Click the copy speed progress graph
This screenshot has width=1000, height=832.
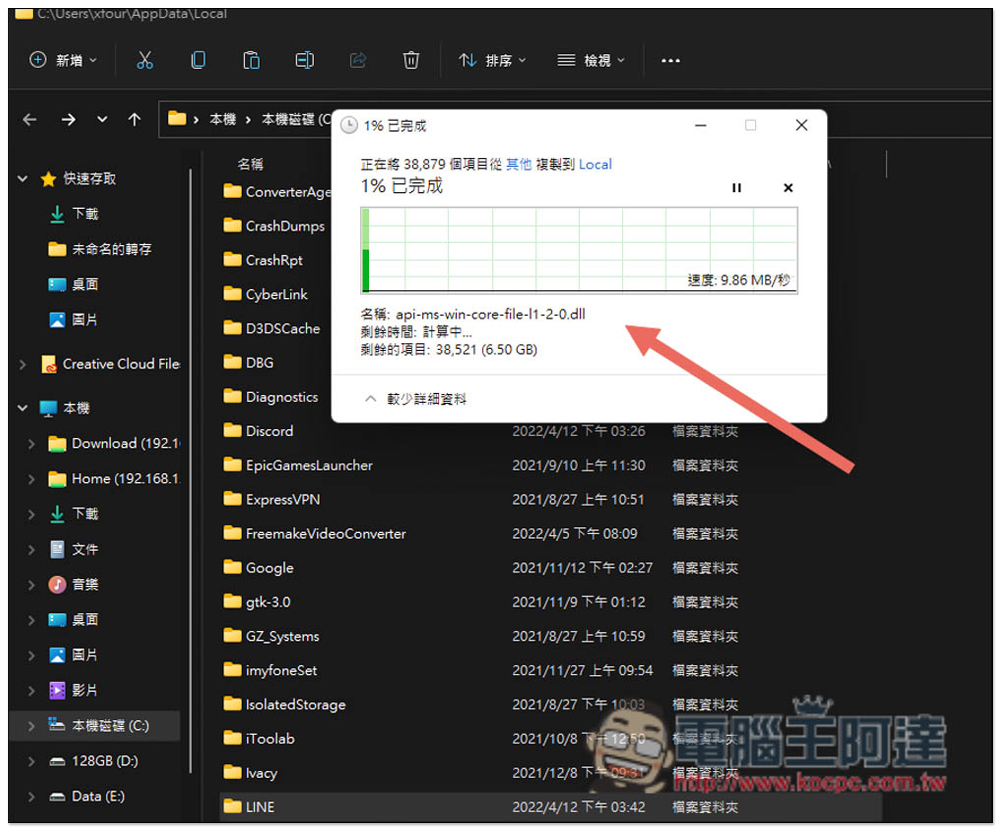click(x=579, y=250)
